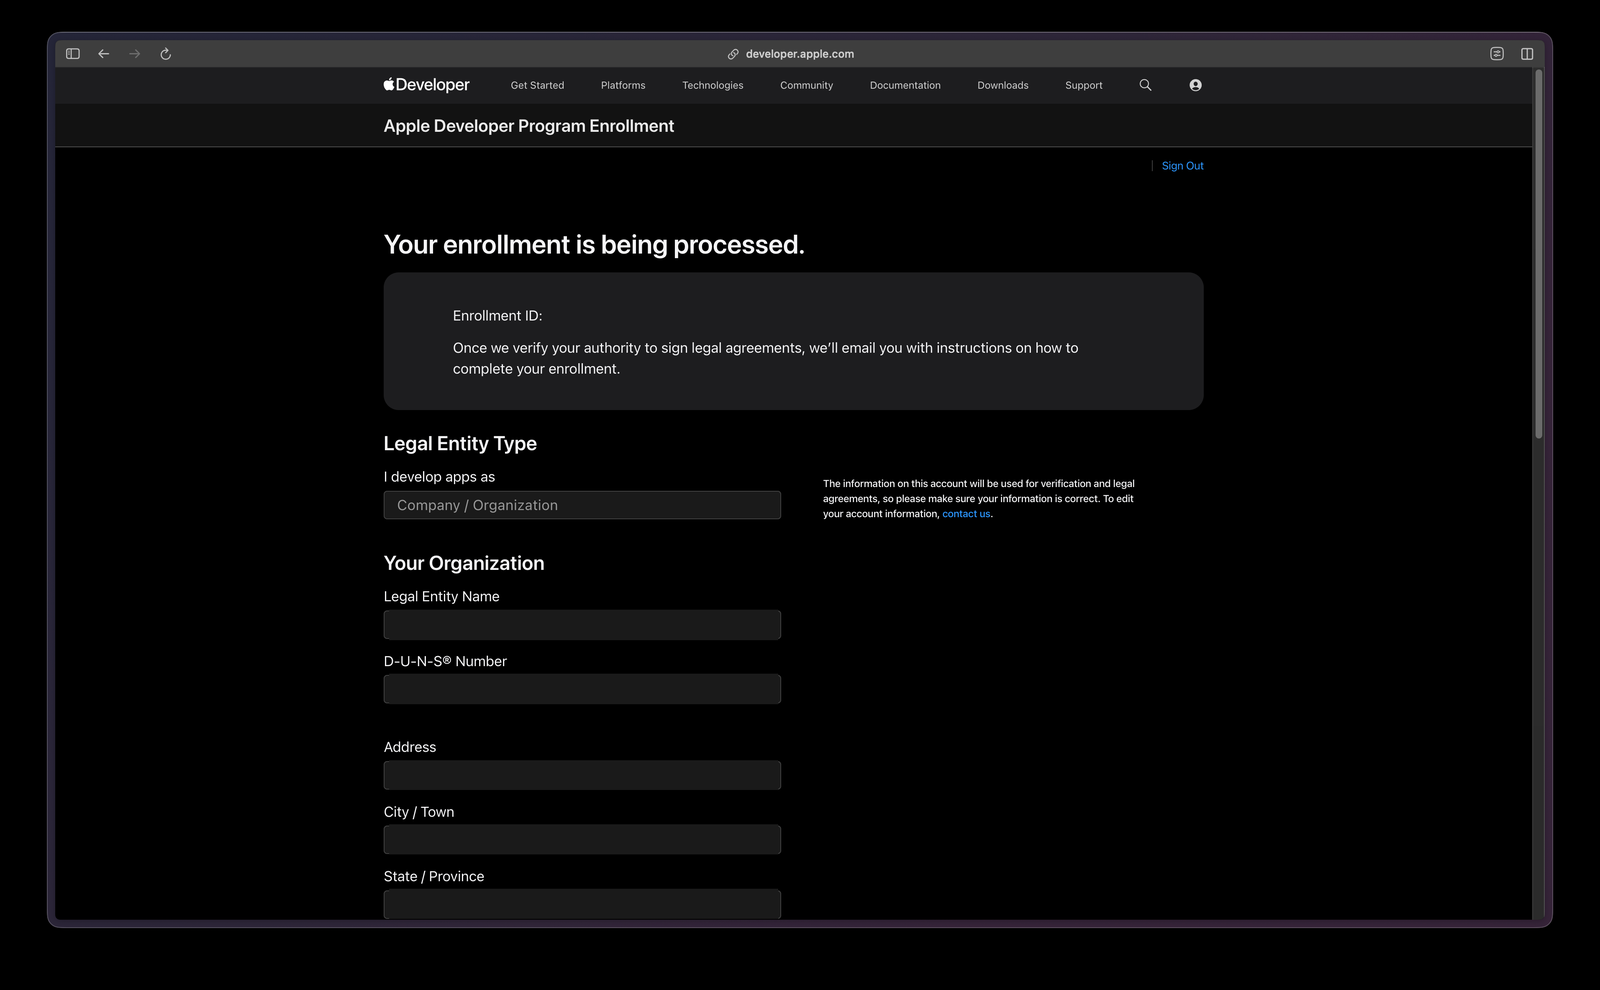
Task: Click the developer.apple.com address bar
Action: point(800,54)
